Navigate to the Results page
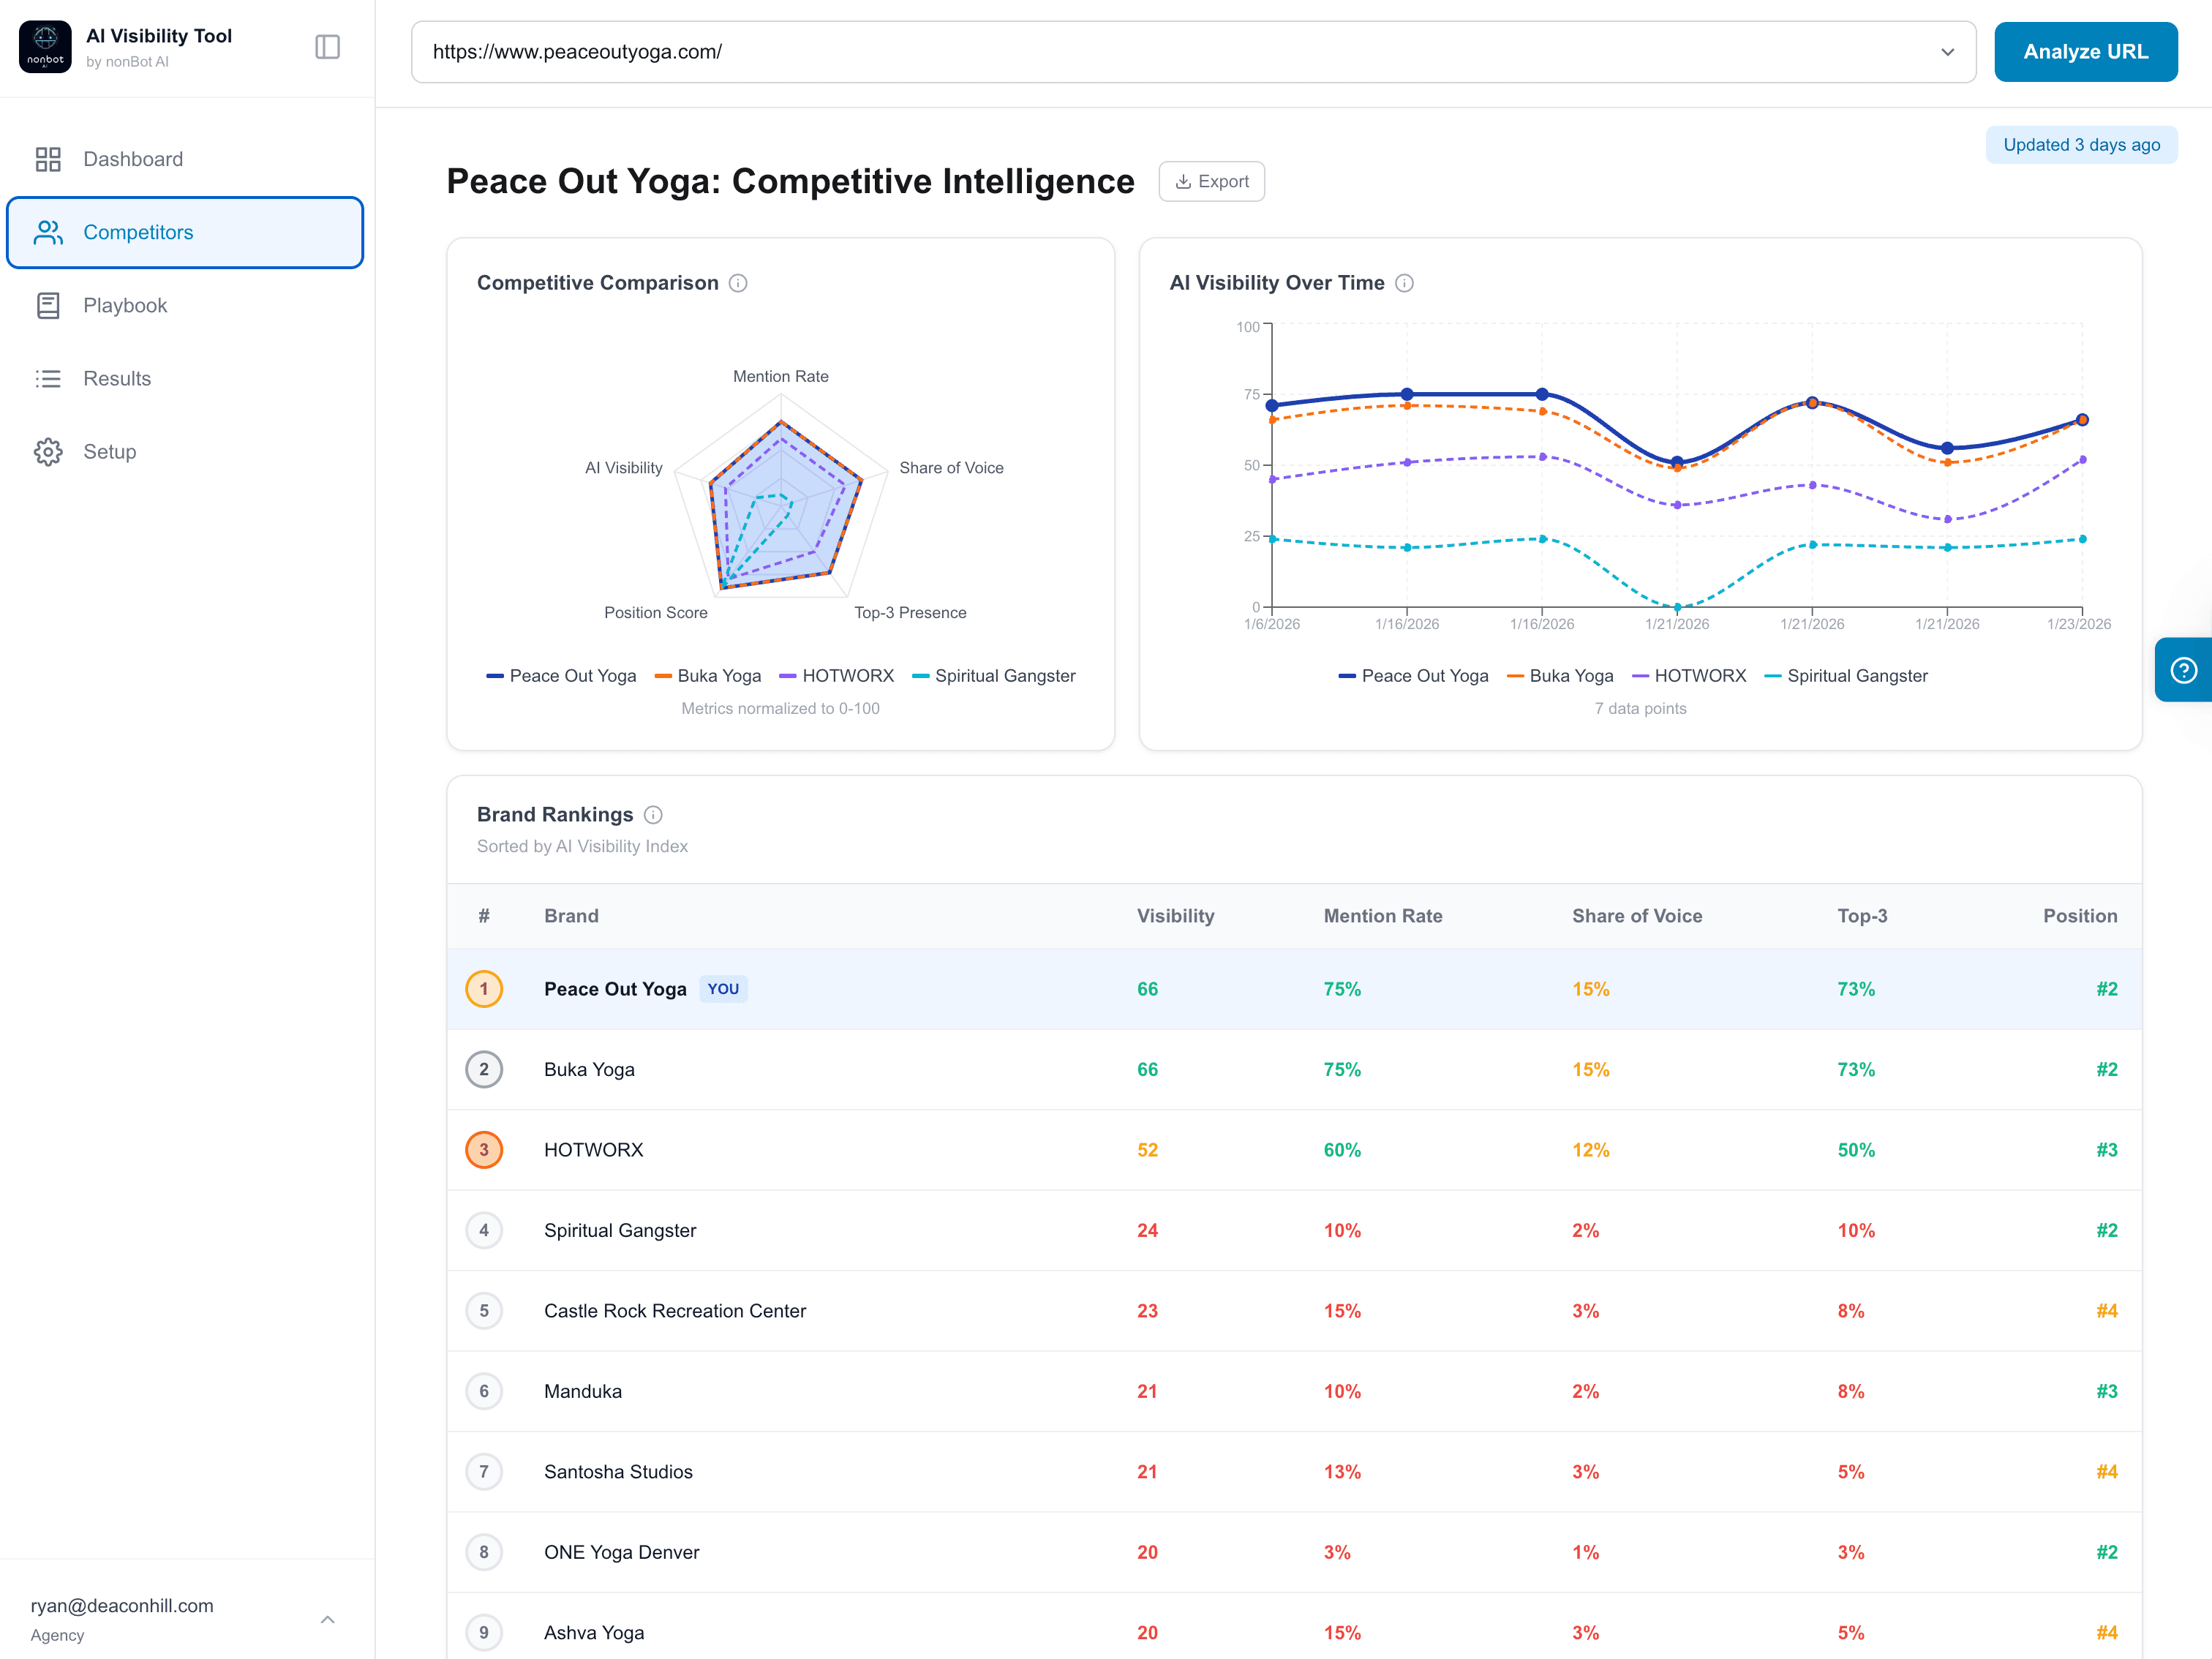 (116, 378)
